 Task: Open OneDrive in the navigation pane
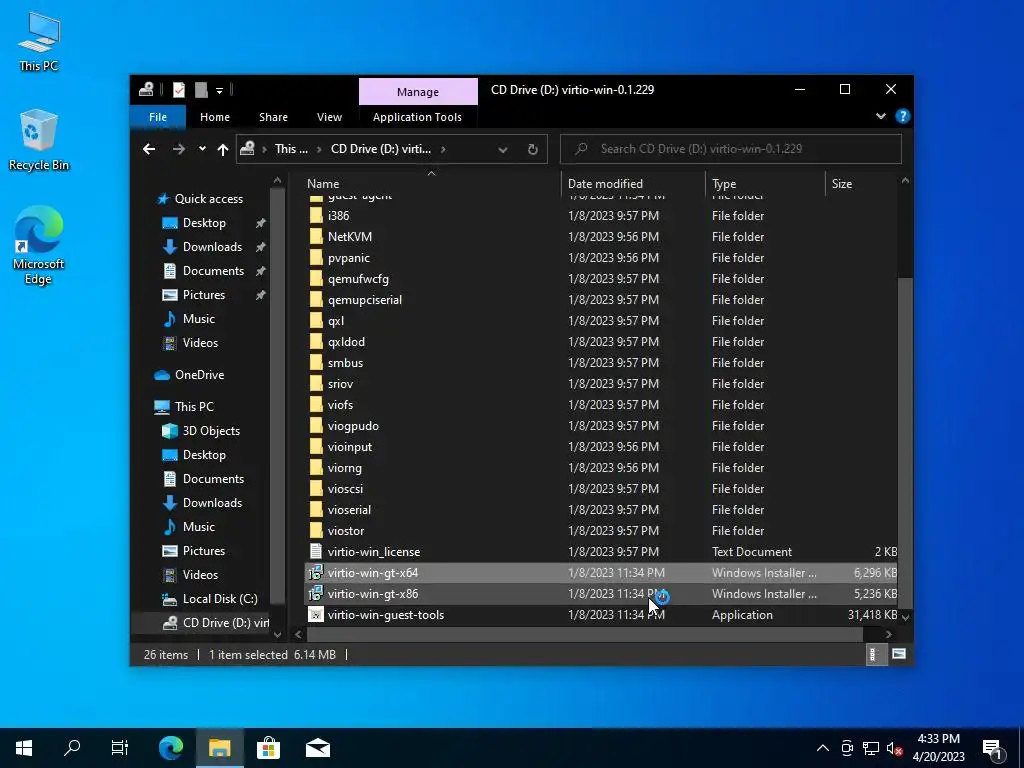coord(199,375)
